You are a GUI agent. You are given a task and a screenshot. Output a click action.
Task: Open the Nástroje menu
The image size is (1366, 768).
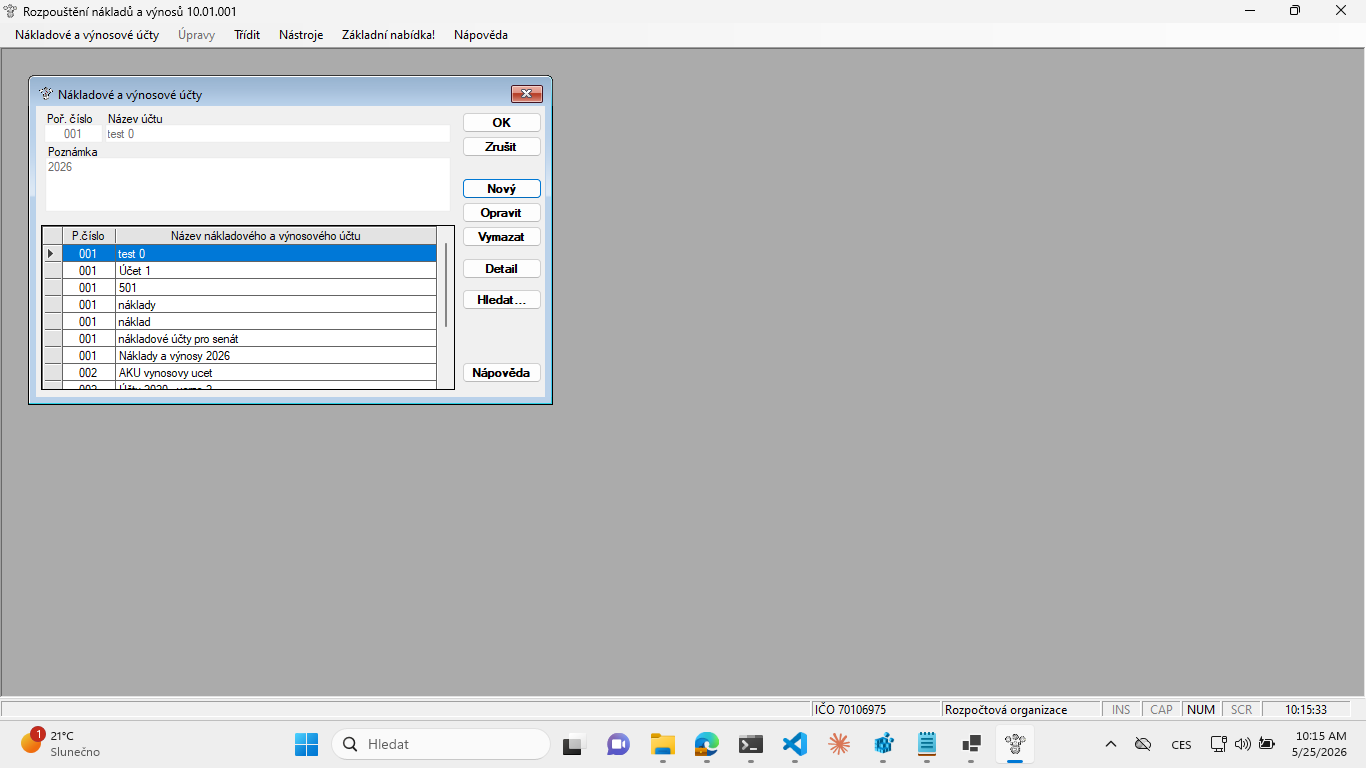(x=301, y=35)
